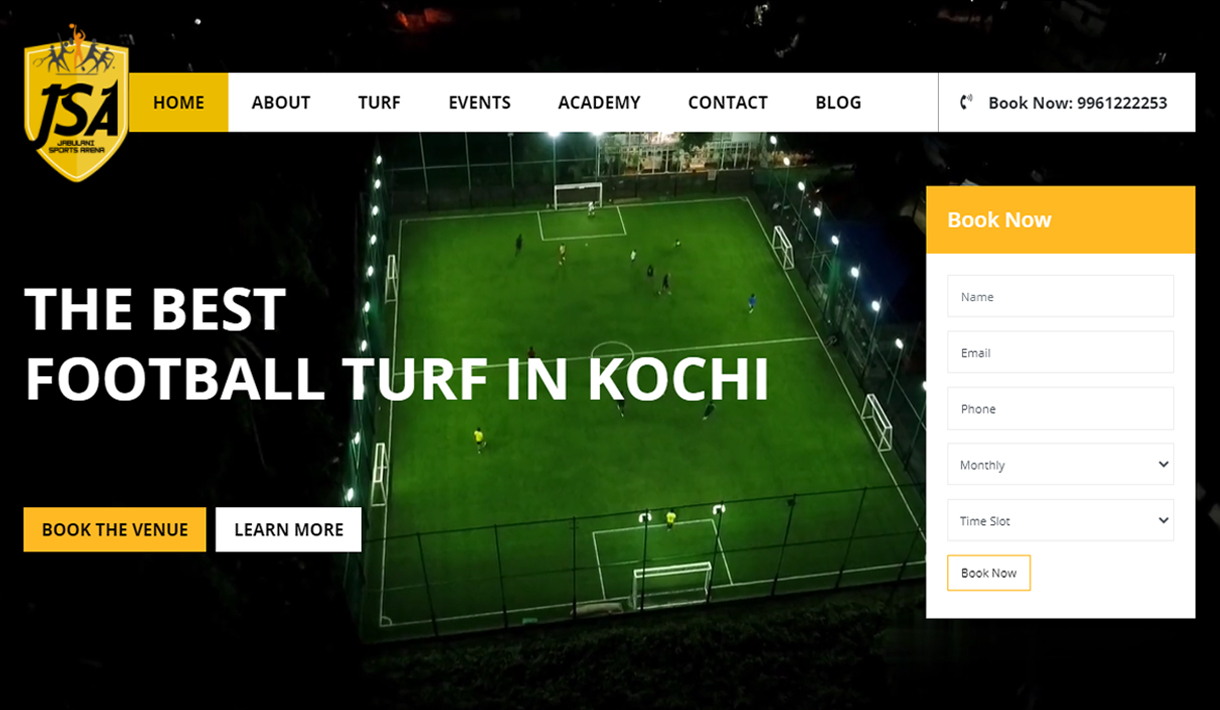Expand the Monthly dropdown
This screenshot has width=1220, height=710.
(x=1060, y=465)
